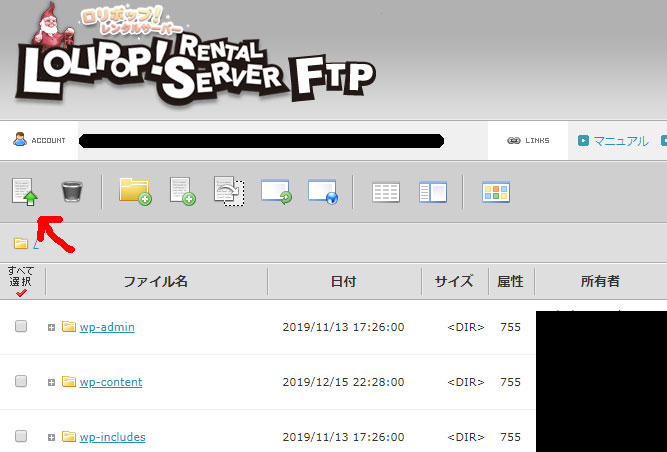
Task: Click the window refresh icon
Action: point(276,192)
